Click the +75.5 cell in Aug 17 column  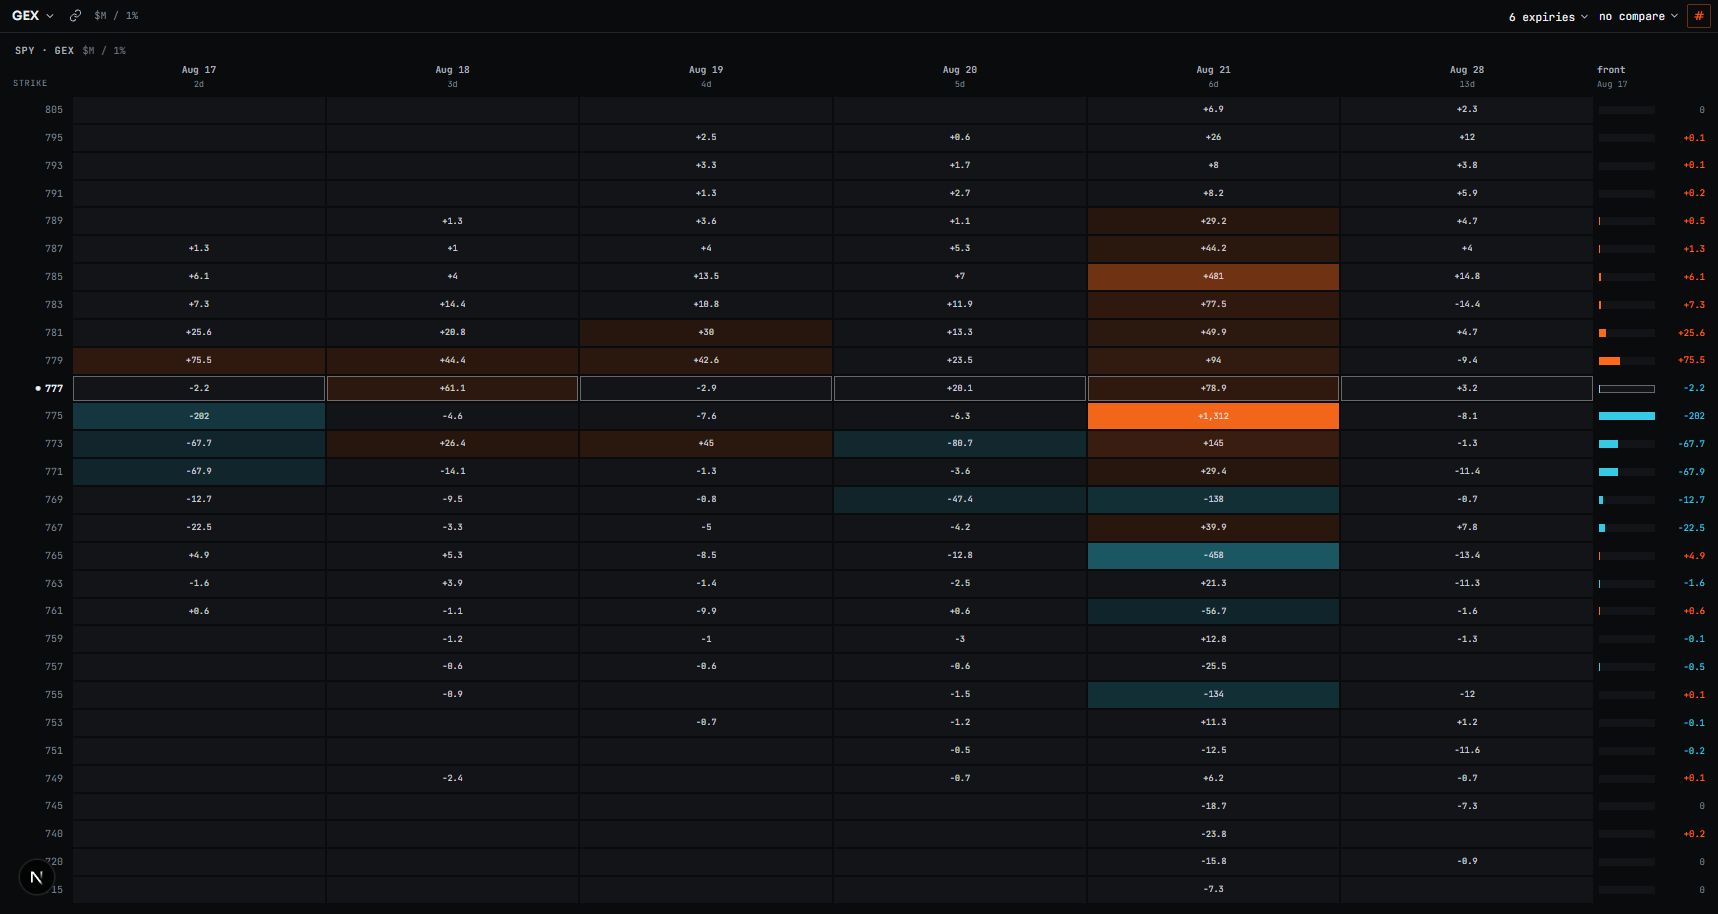tap(199, 360)
